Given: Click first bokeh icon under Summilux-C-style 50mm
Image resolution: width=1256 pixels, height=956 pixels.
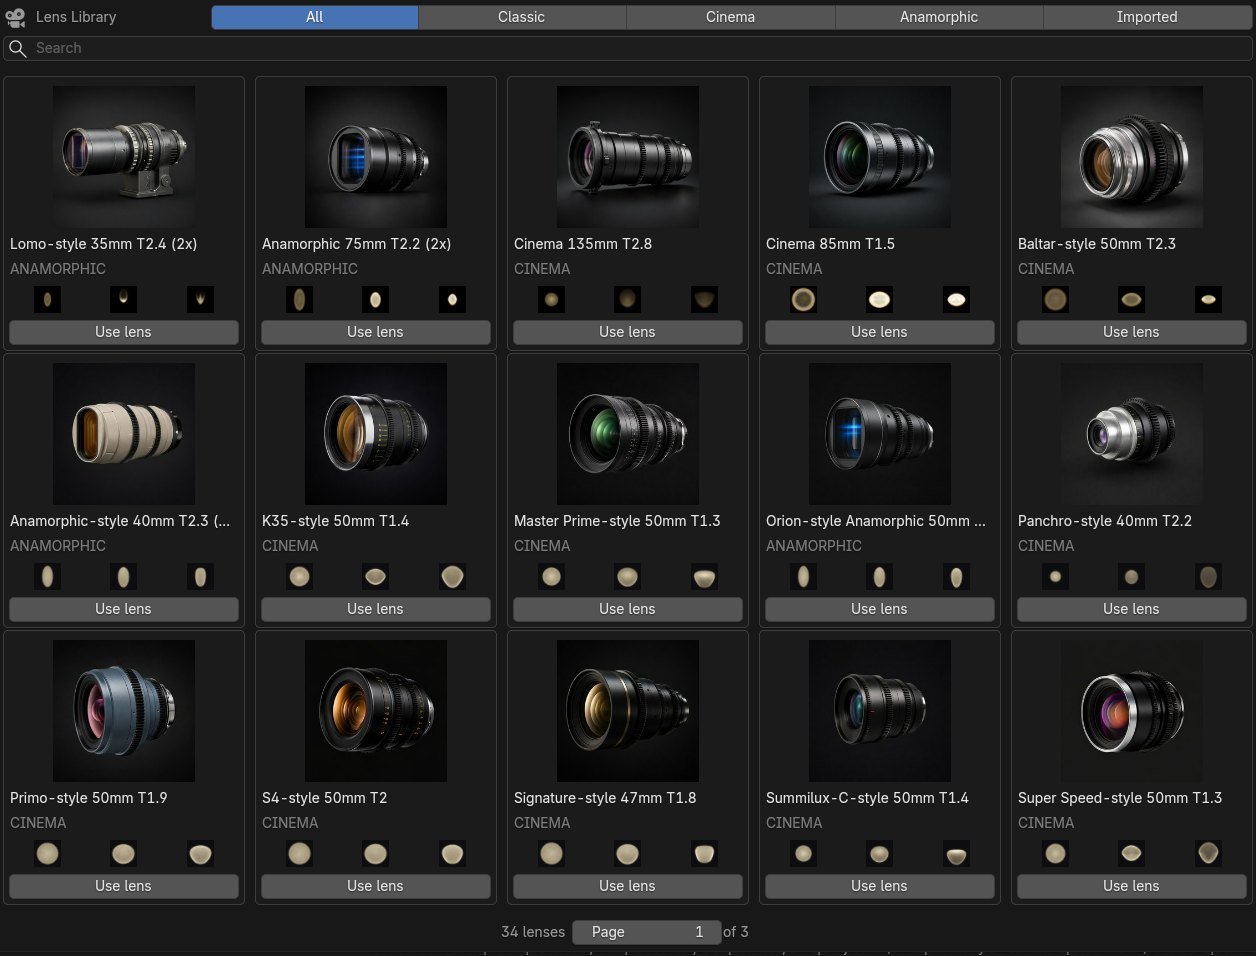Looking at the screenshot, I should tap(803, 853).
